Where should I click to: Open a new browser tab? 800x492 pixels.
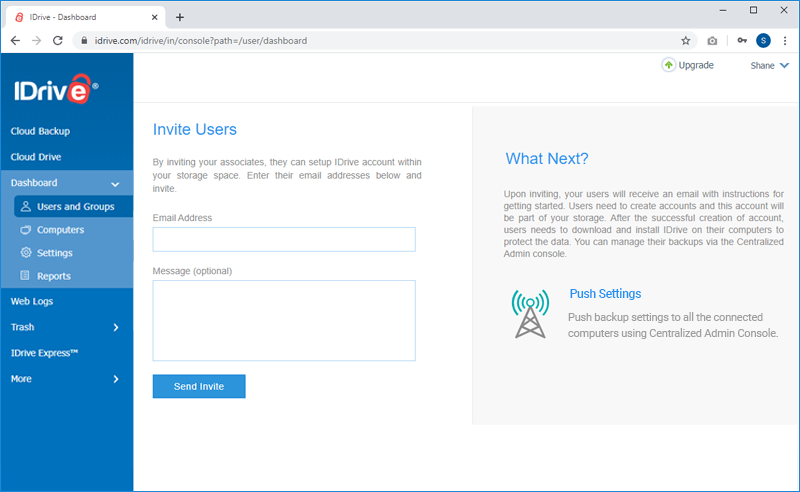tap(180, 17)
